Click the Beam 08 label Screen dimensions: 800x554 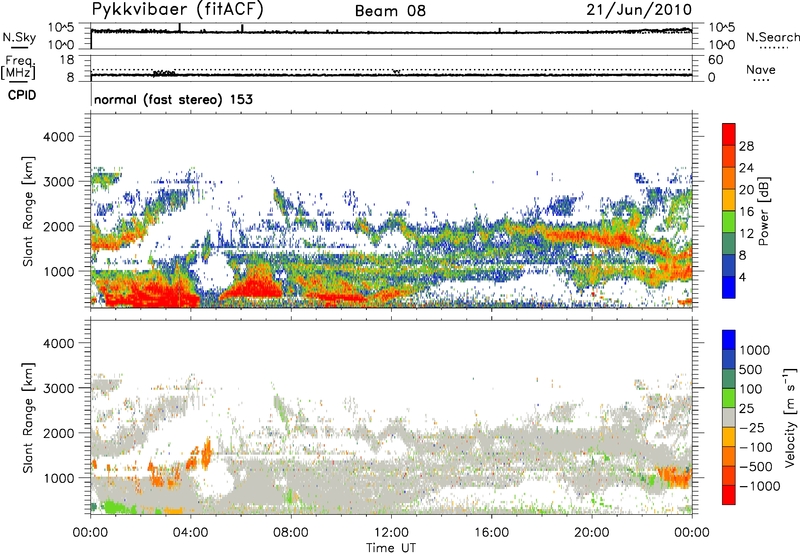point(390,11)
